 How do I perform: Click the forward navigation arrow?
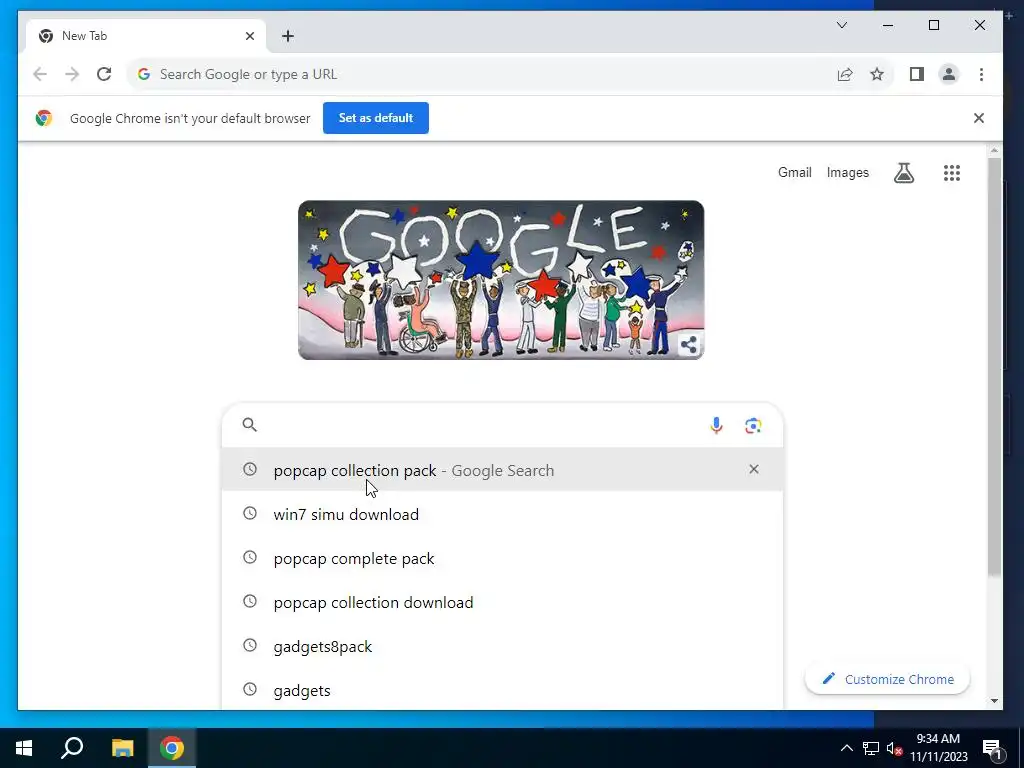tap(72, 74)
